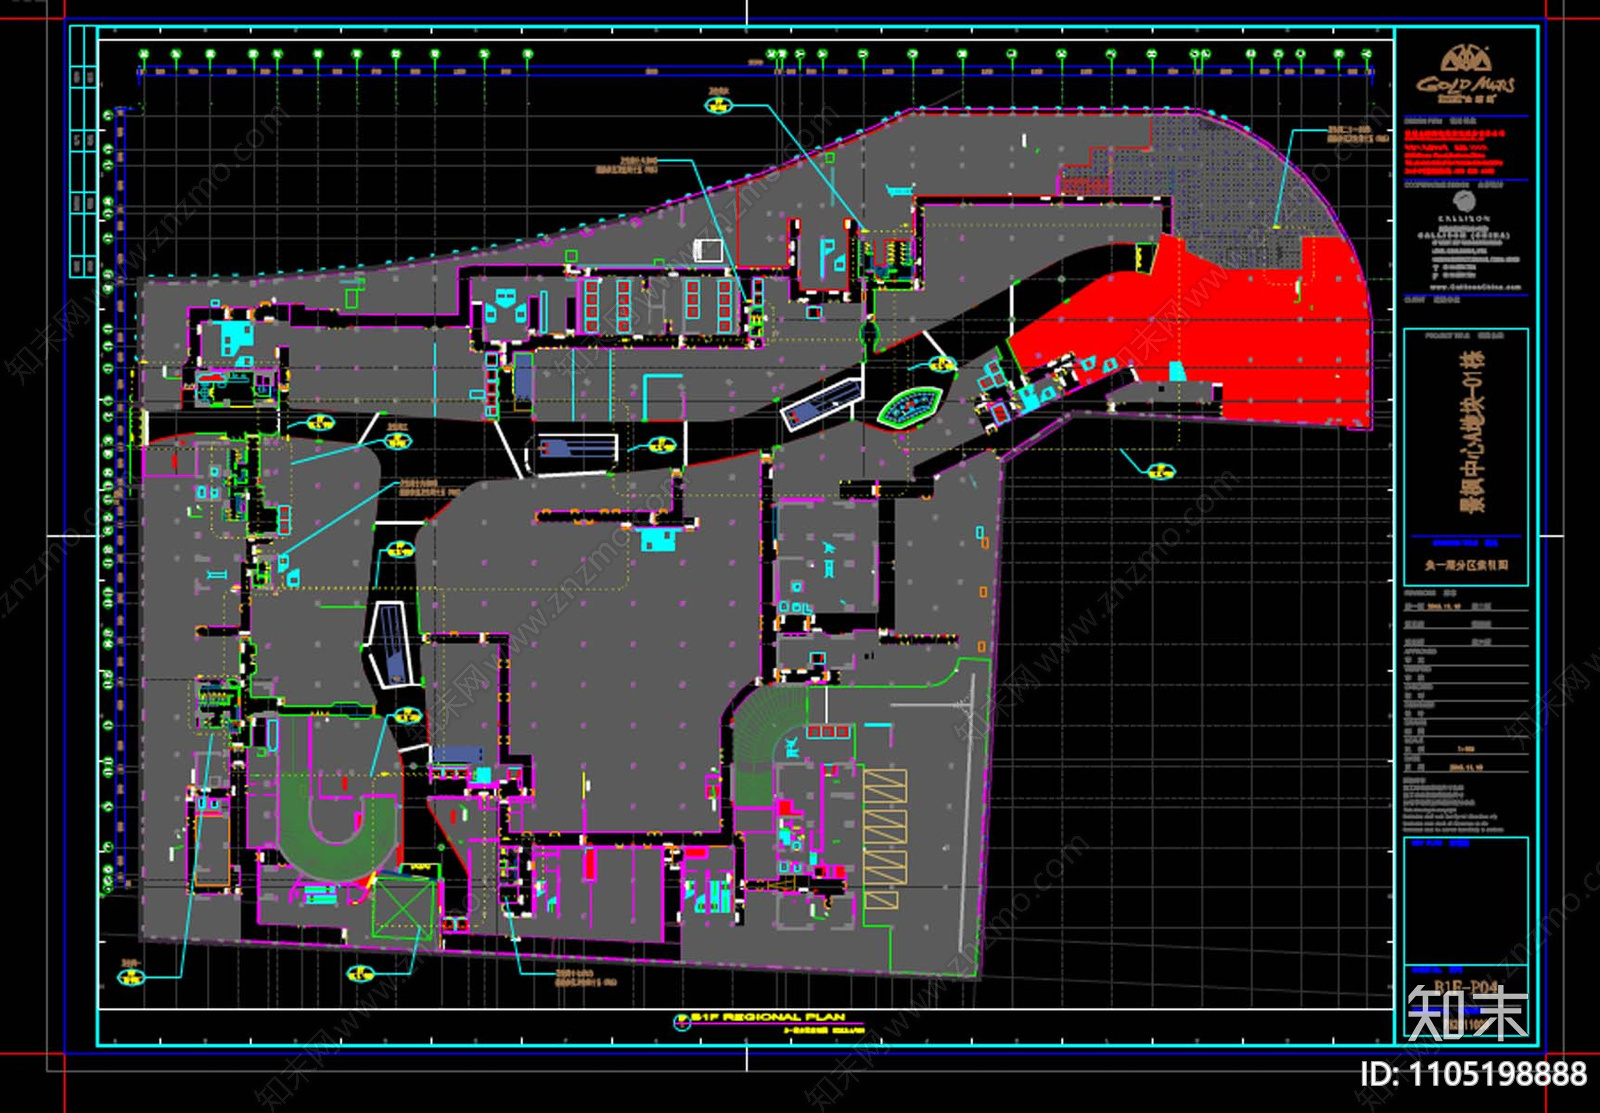Click the green crossed square near the ramp
Screen dimensions: 1600x1113
pos(404,908)
